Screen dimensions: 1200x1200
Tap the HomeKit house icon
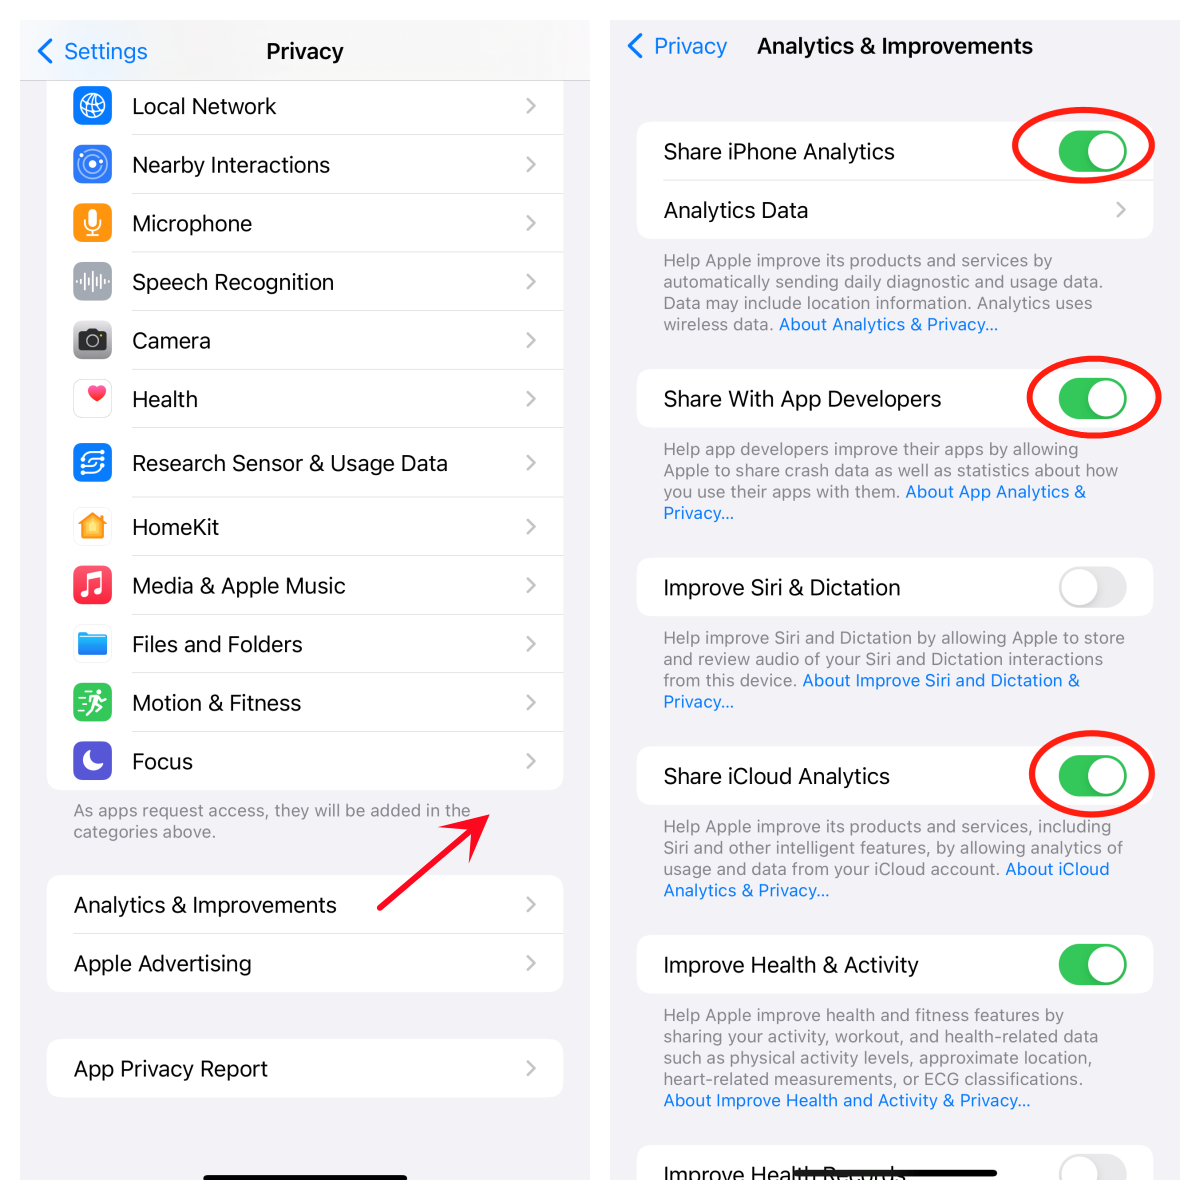[92, 526]
